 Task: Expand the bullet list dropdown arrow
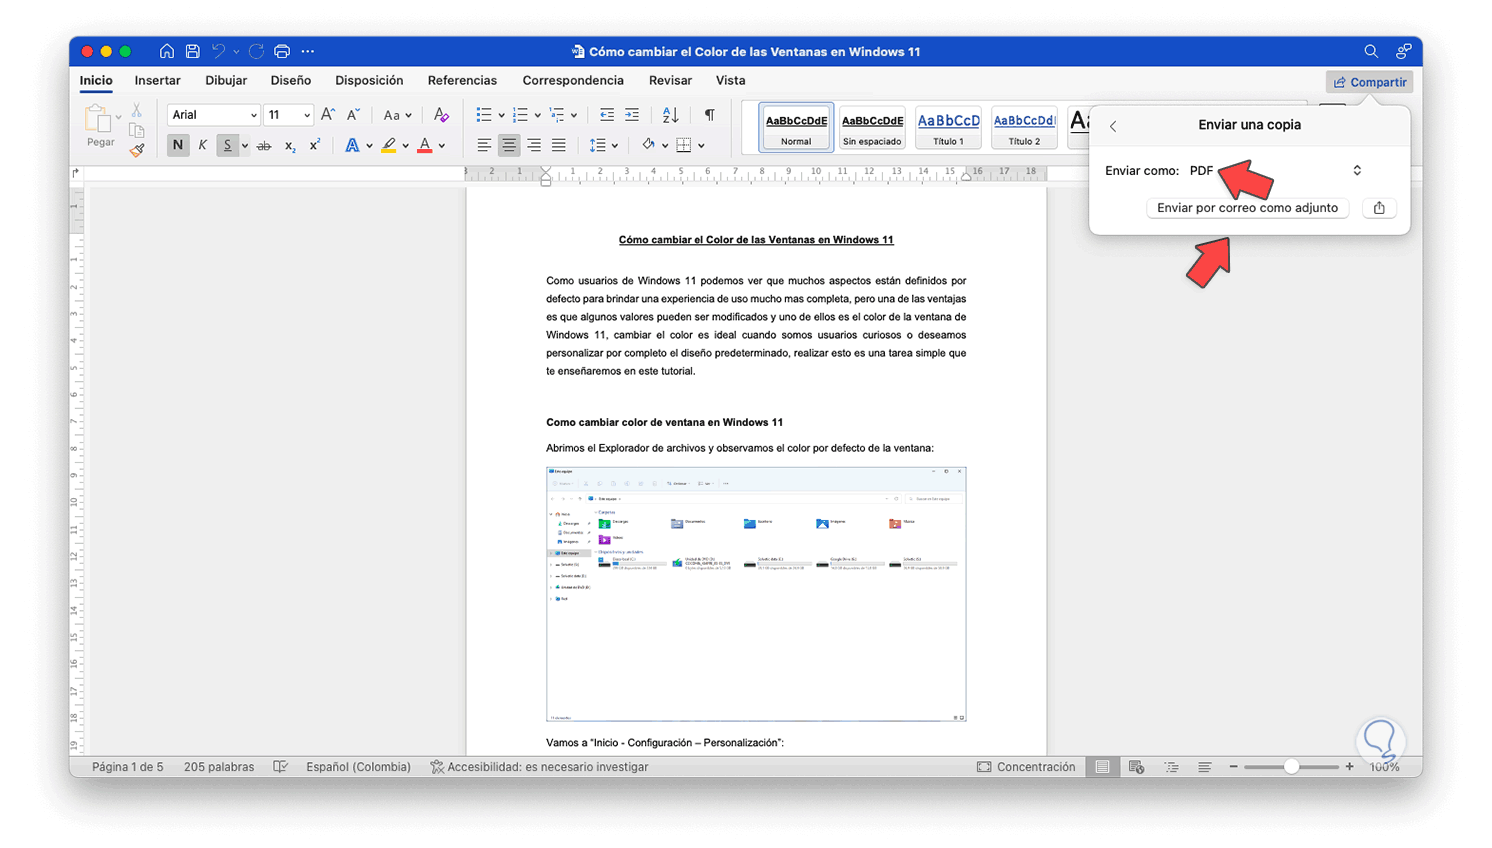(x=501, y=115)
